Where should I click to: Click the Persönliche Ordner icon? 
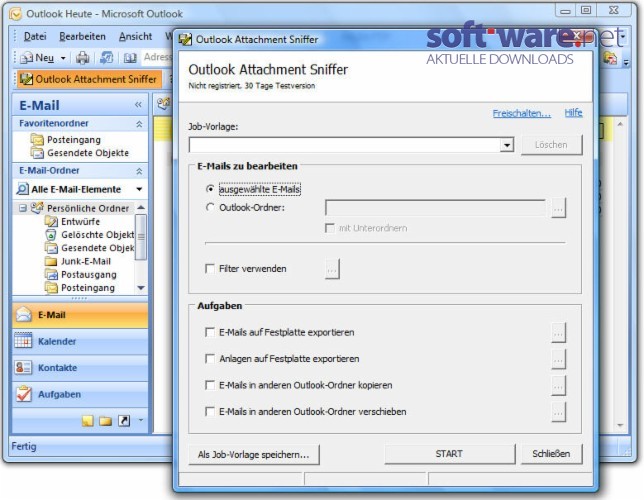[37, 208]
